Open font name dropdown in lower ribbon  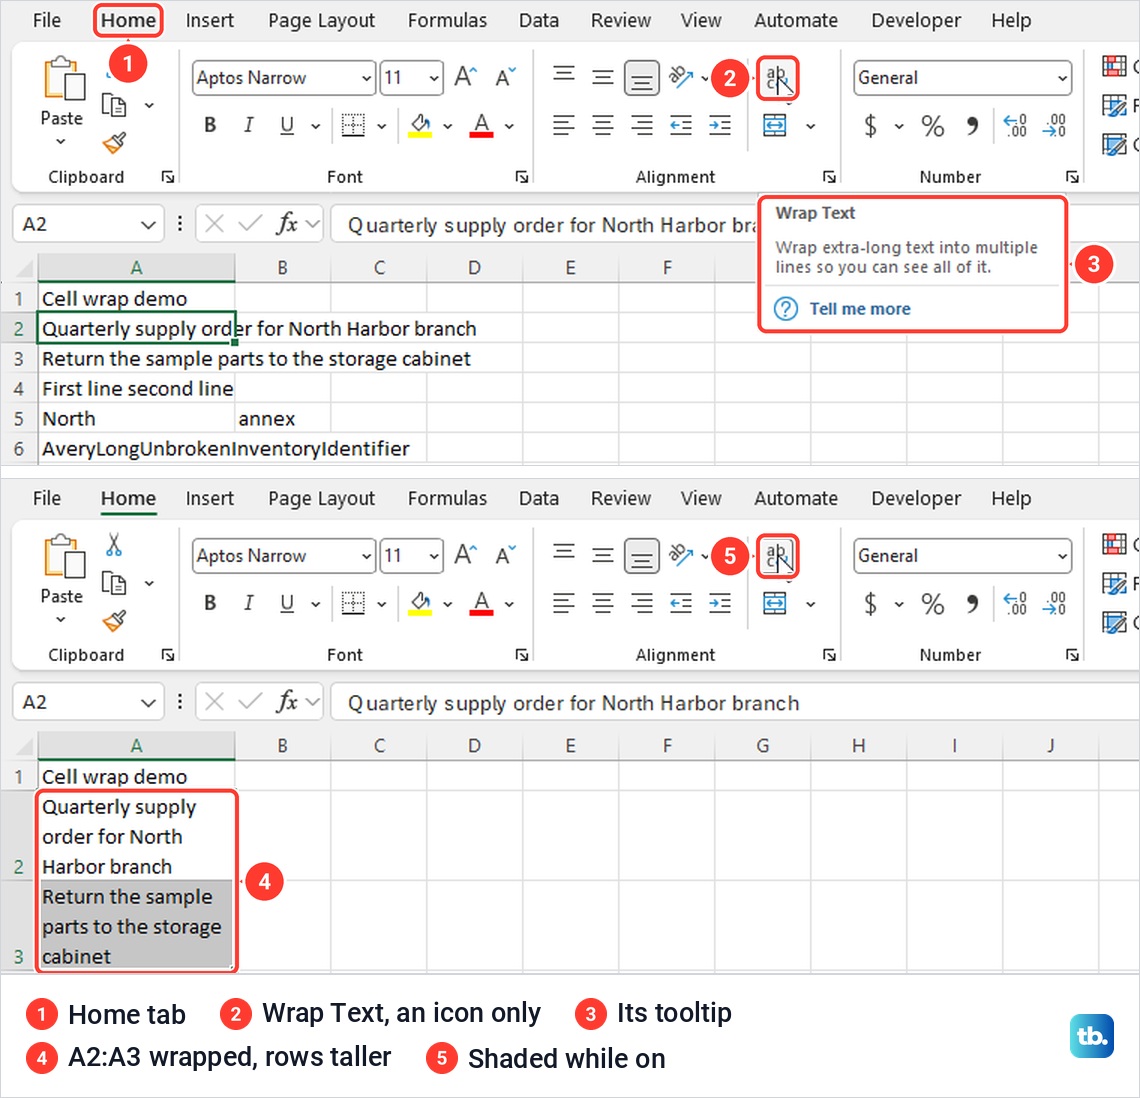coord(366,556)
